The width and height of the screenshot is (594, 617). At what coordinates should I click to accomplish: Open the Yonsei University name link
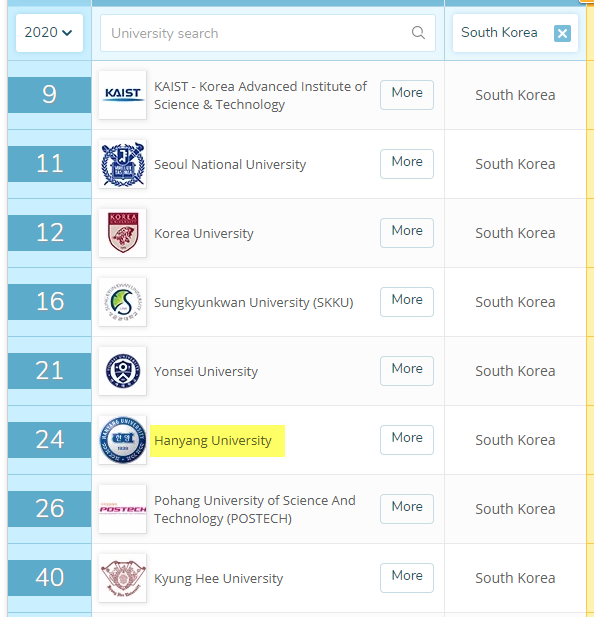(x=206, y=371)
